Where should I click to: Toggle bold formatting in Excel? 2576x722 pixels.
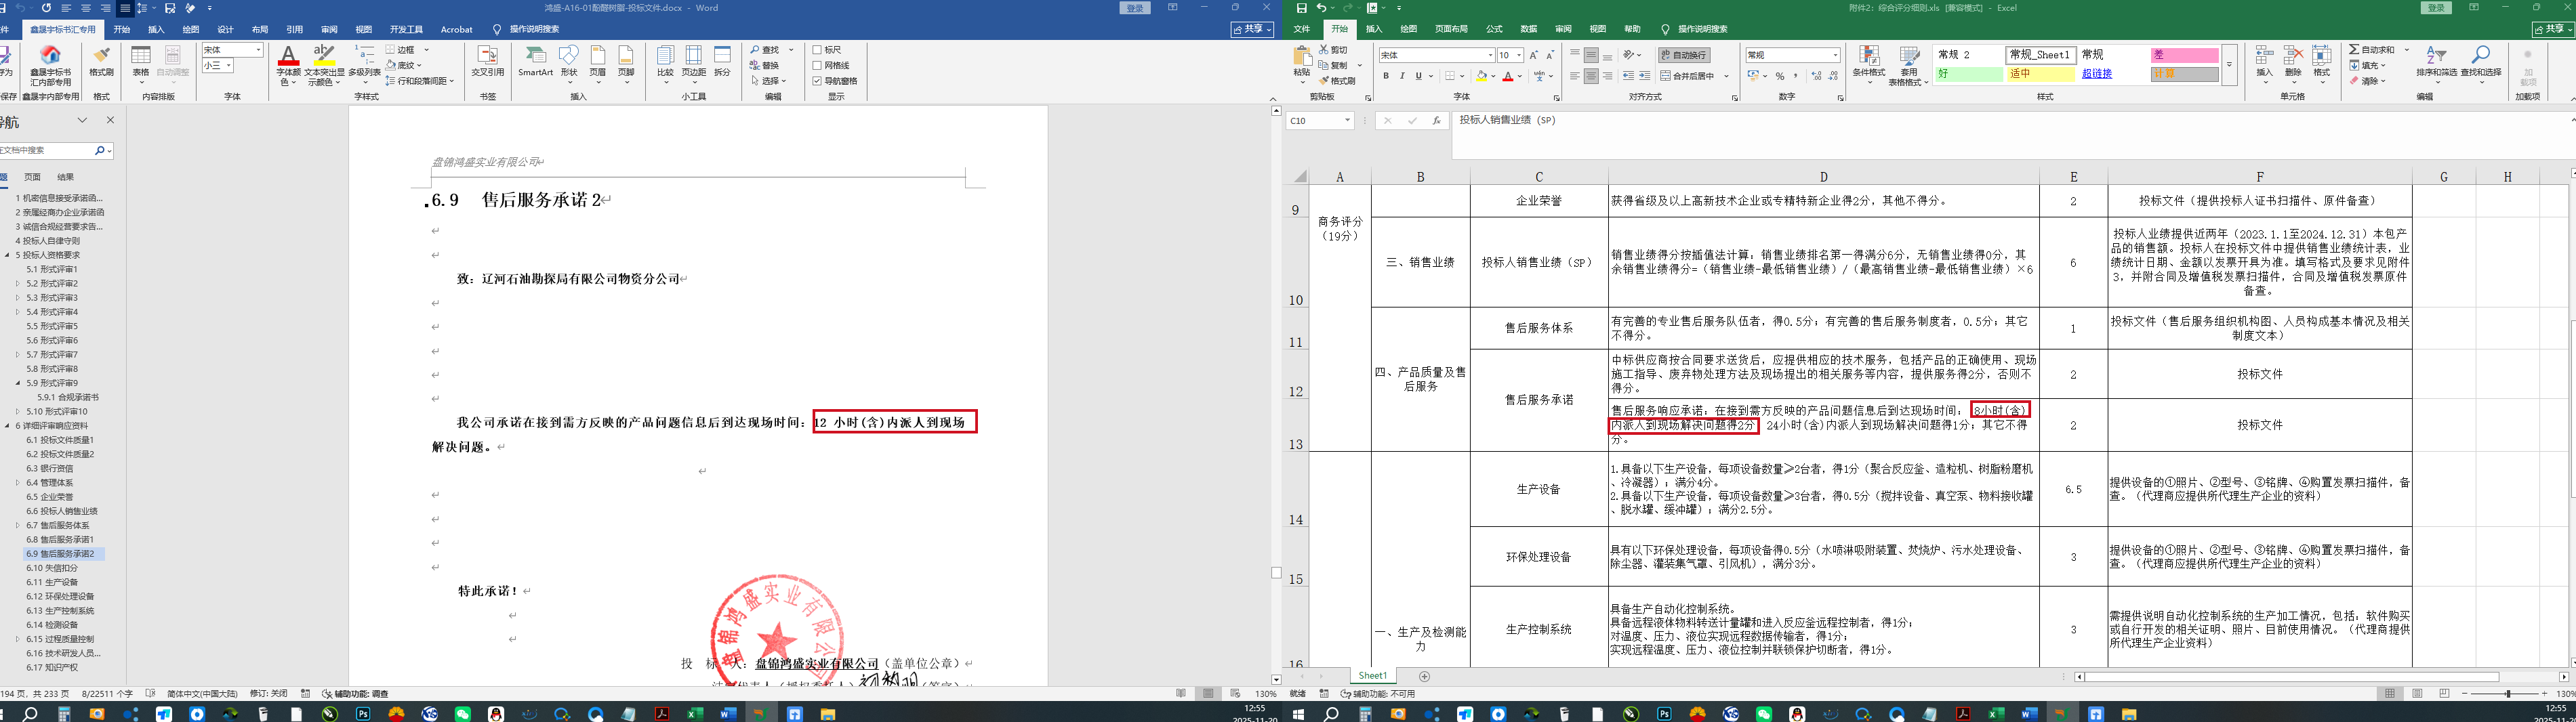coord(1386,76)
